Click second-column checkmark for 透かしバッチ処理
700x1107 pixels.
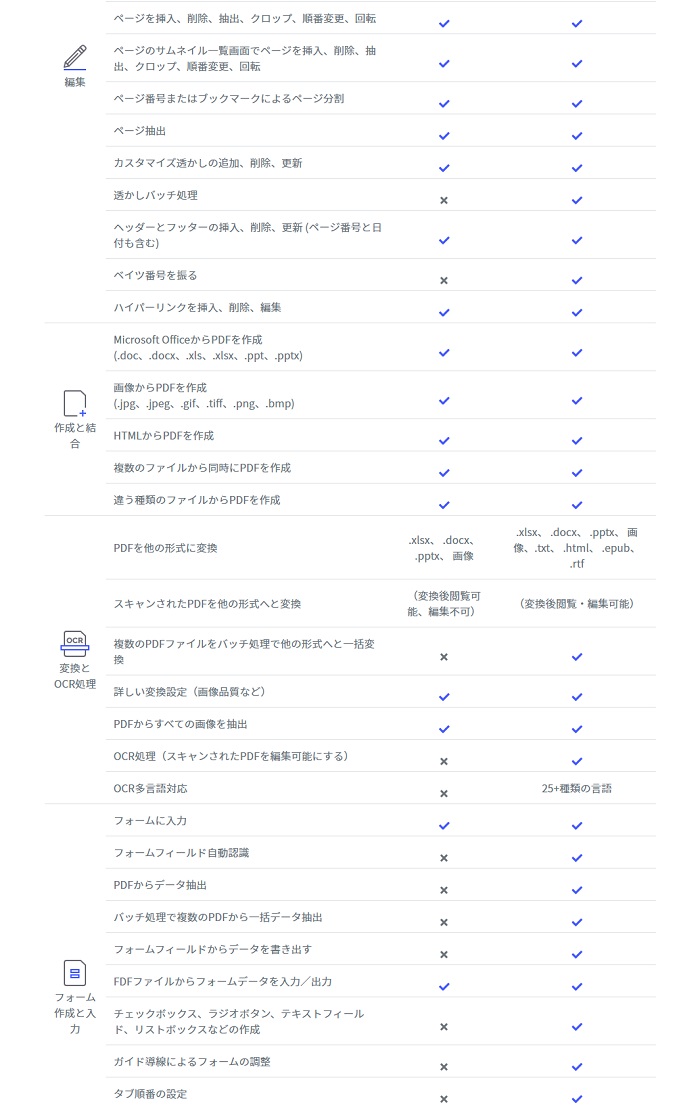click(577, 201)
